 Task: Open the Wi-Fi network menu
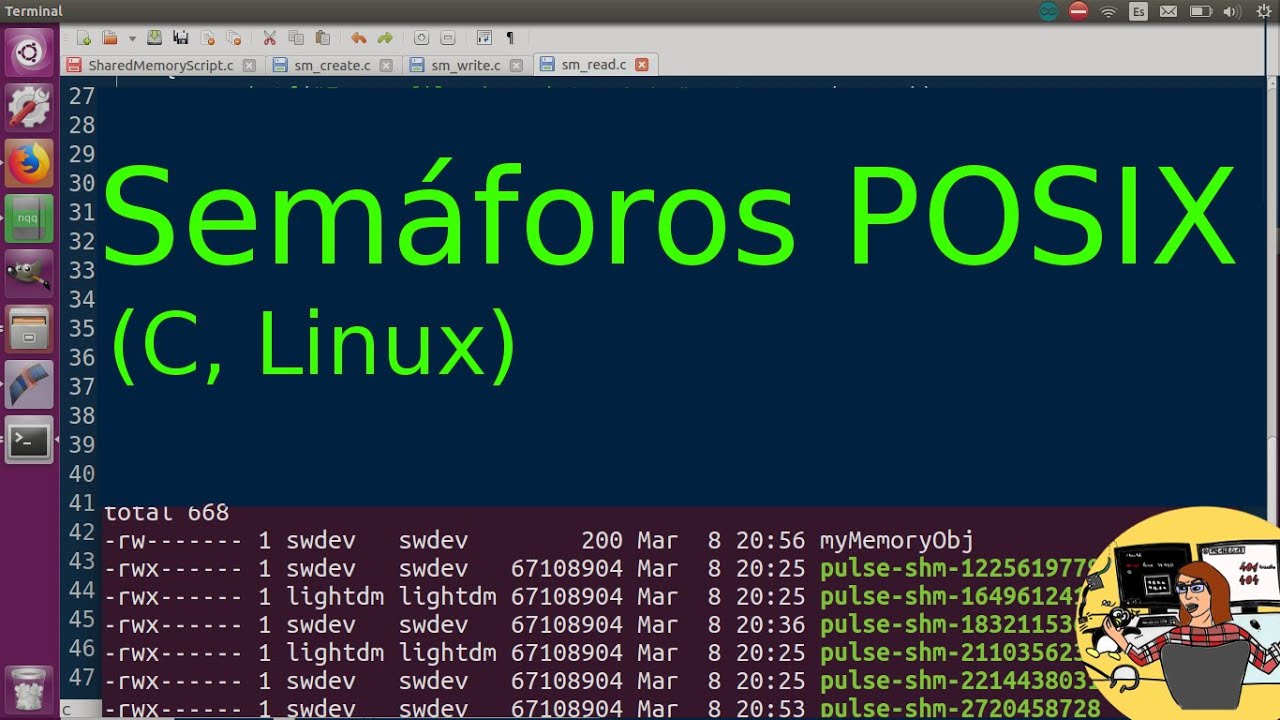[1108, 11]
